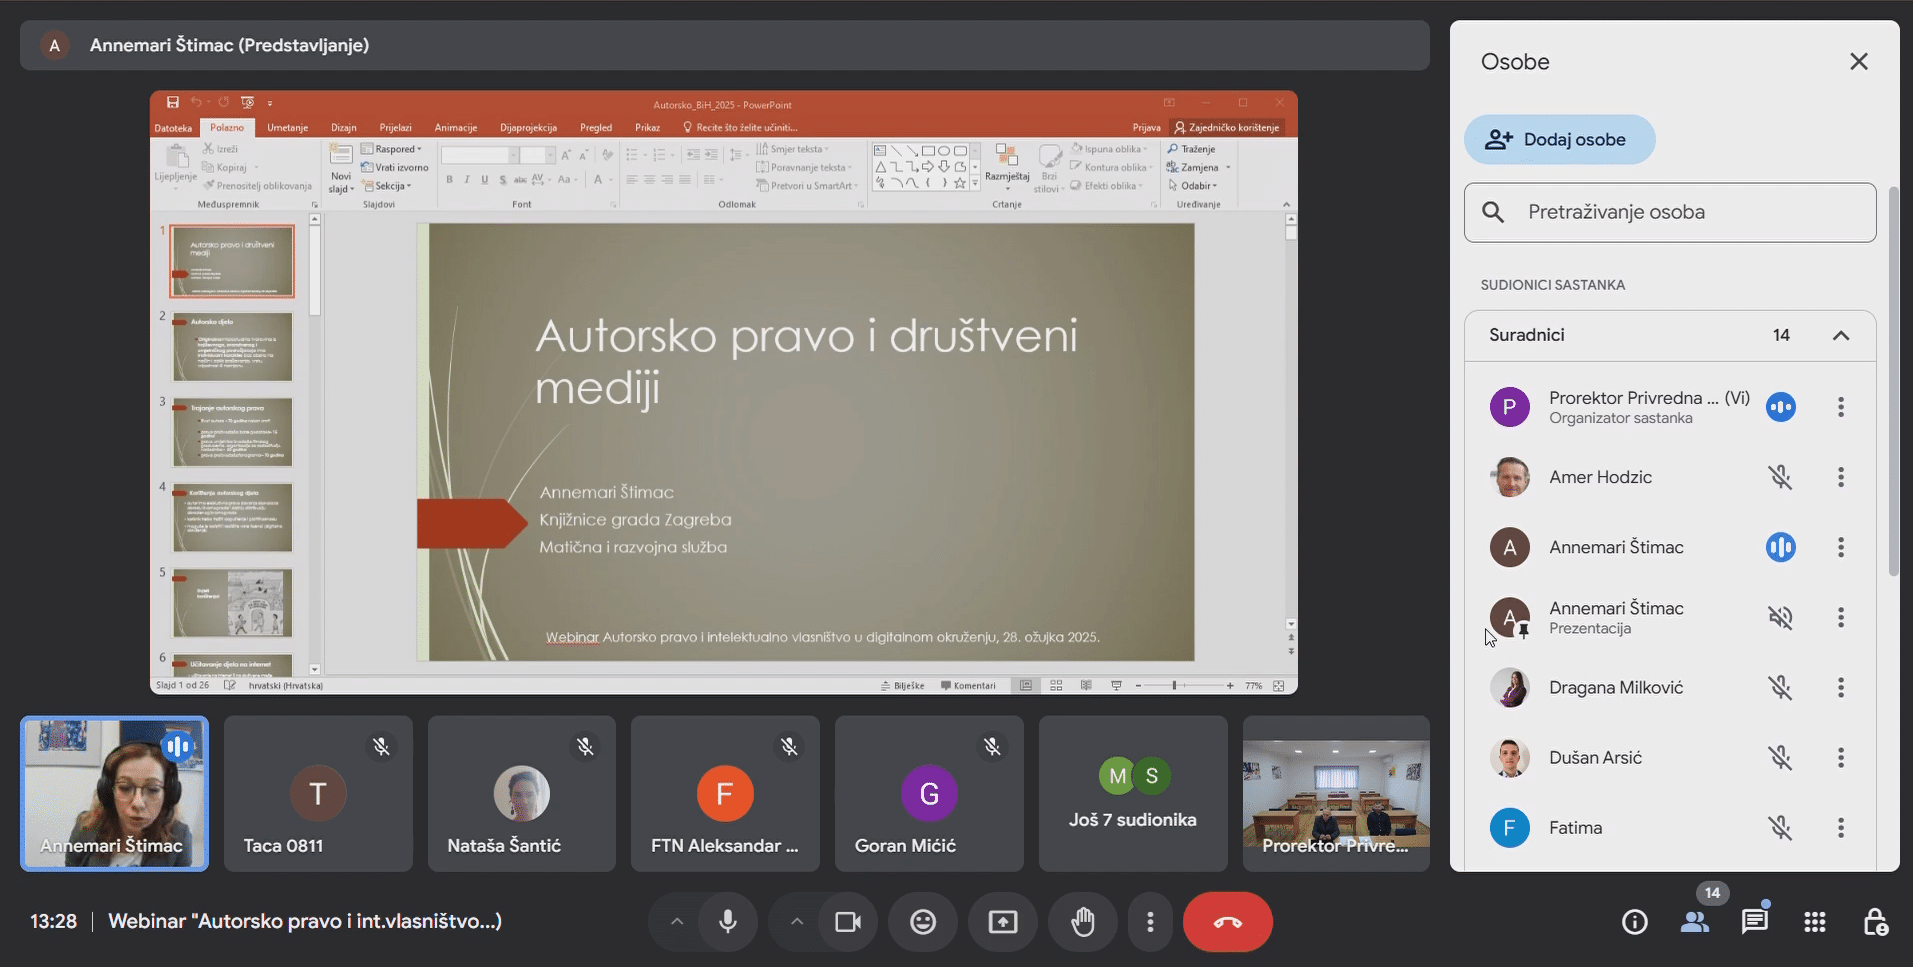Open the activities grid icon

1815,922
